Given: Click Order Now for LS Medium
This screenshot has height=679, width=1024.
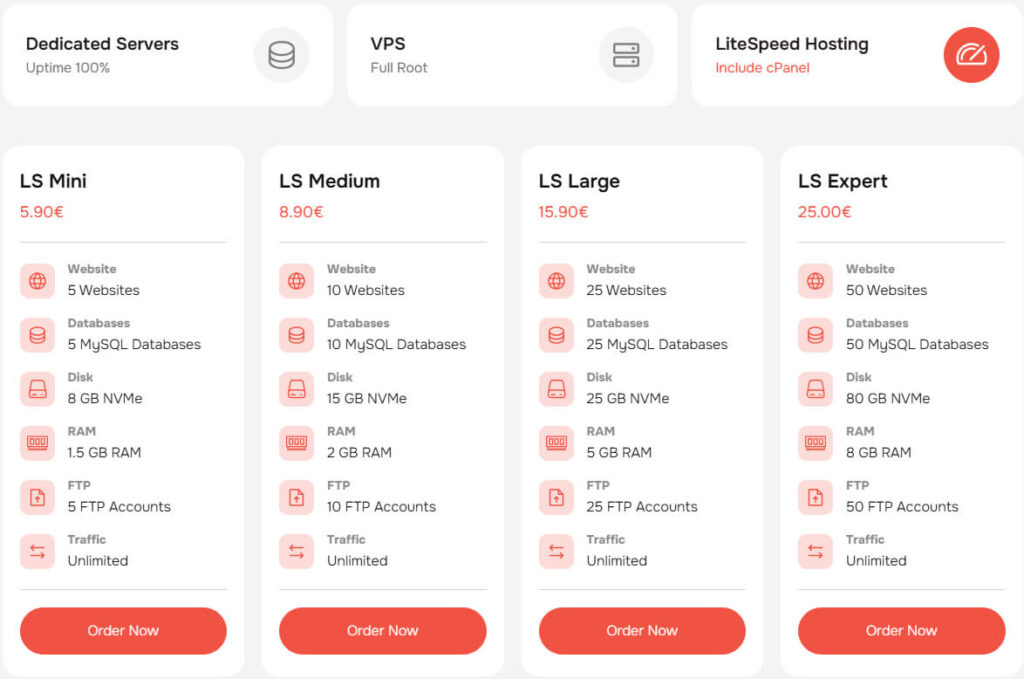Looking at the screenshot, I should tap(382, 631).
